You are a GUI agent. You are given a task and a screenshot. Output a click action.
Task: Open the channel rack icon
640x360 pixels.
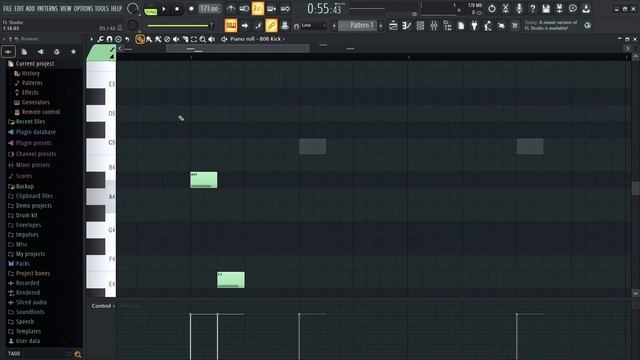pyautogui.click(x=420, y=26)
